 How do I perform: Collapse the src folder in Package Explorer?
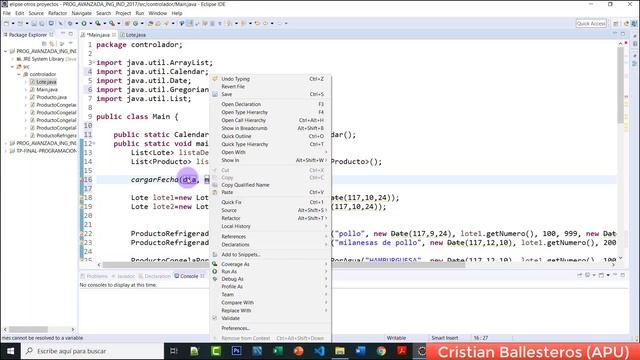click(x=13, y=67)
